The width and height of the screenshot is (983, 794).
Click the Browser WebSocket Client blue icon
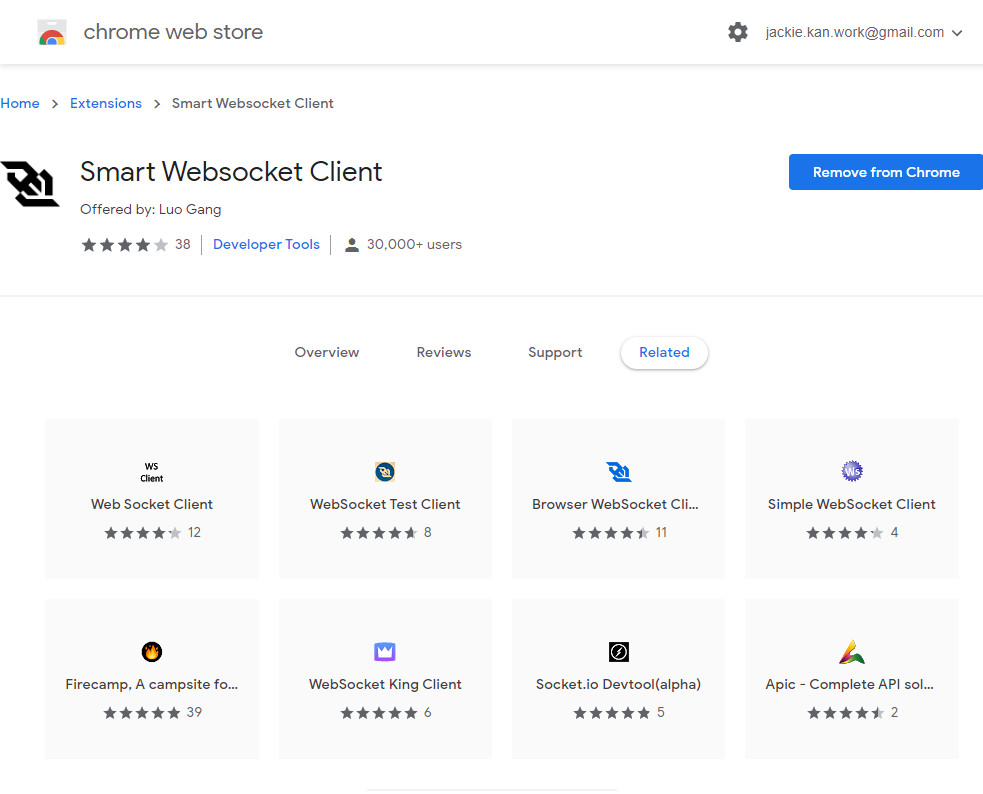pyautogui.click(x=619, y=472)
